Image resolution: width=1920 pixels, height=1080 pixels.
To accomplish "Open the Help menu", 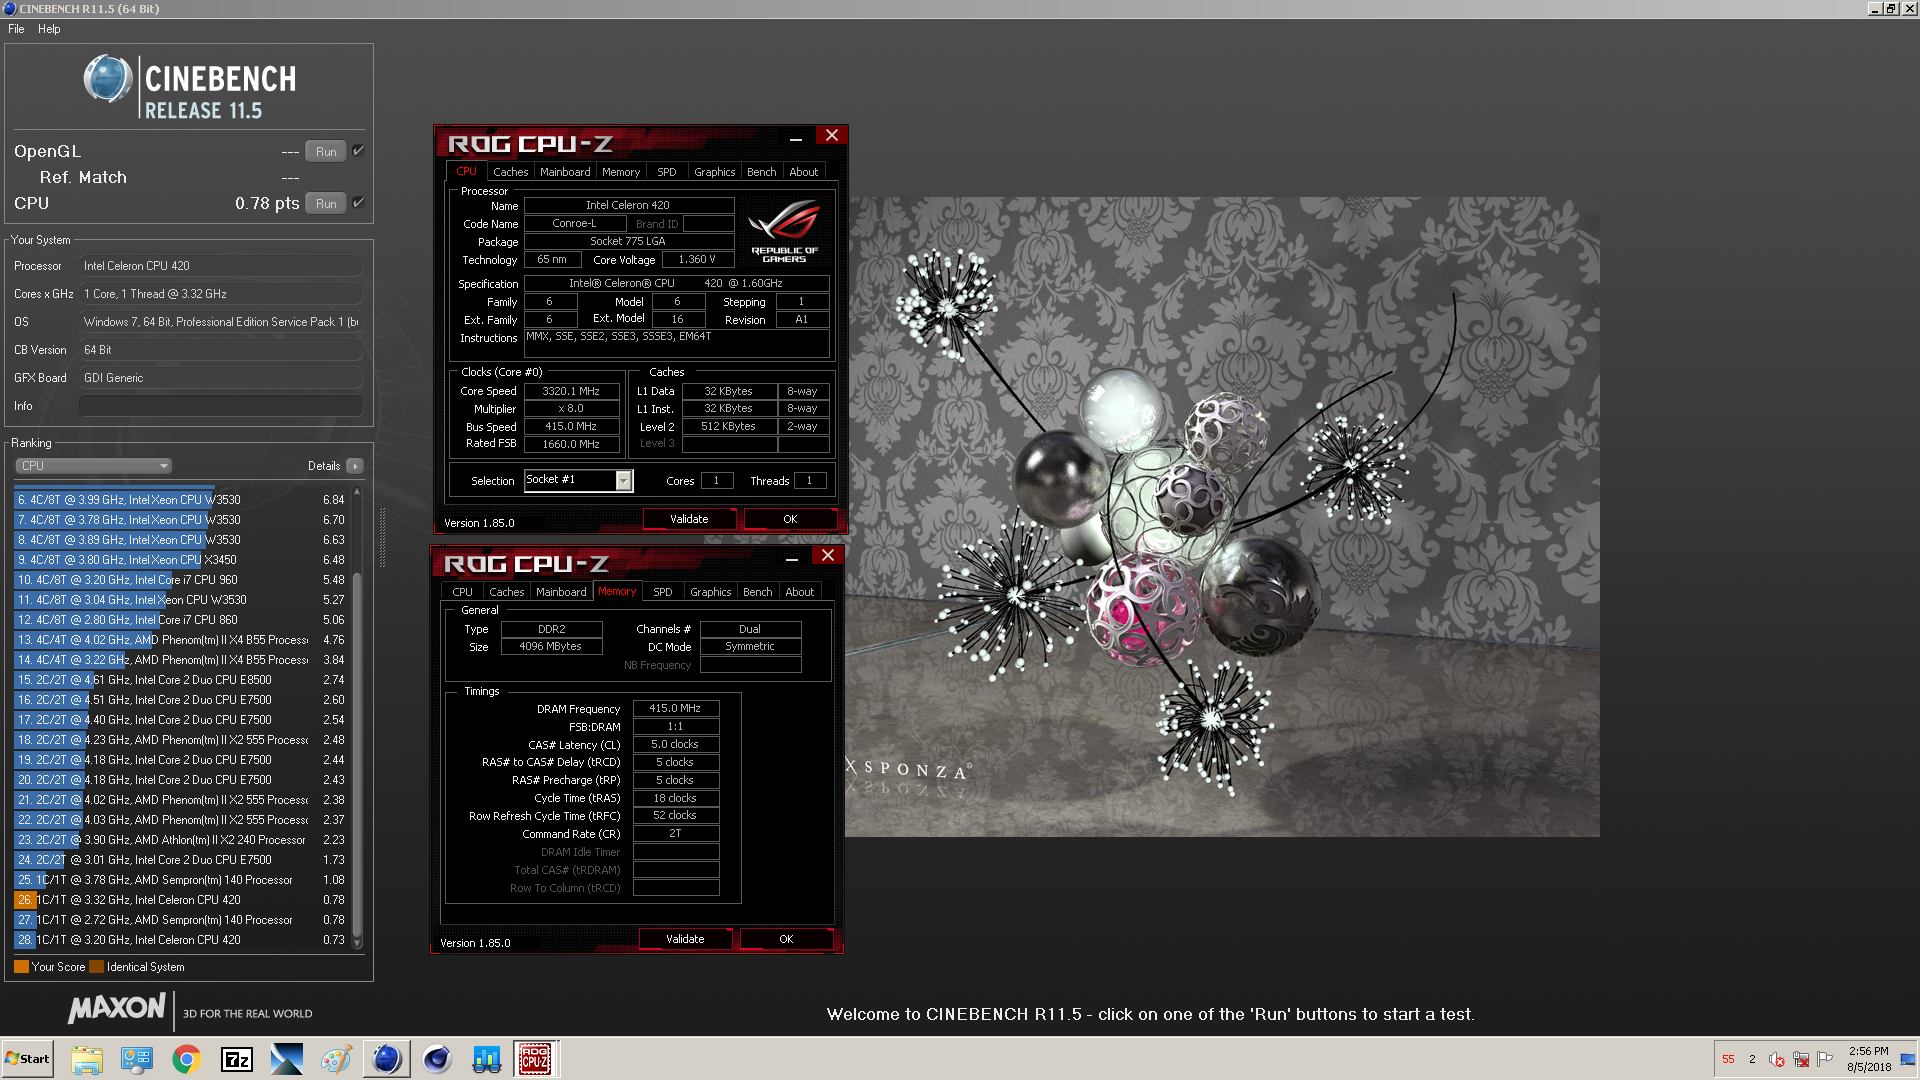I will coord(49,29).
